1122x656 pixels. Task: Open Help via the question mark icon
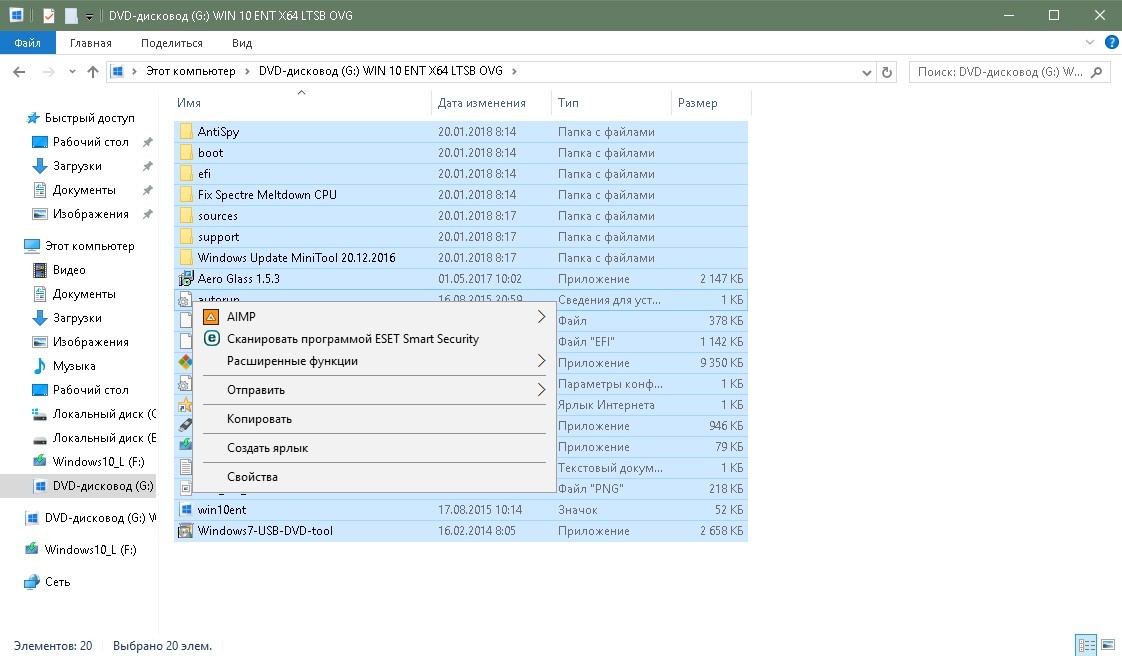[x=1111, y=42]
